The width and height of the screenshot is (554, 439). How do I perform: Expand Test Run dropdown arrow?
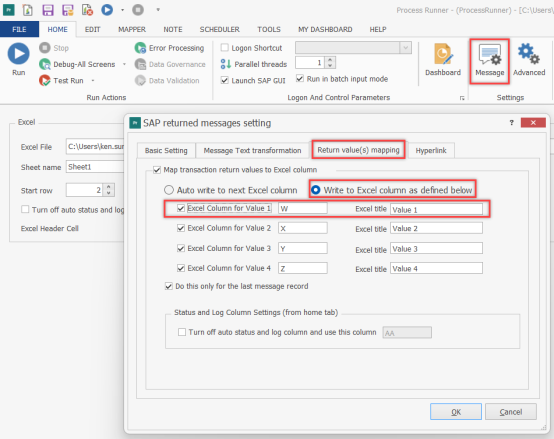pos(93,81)
